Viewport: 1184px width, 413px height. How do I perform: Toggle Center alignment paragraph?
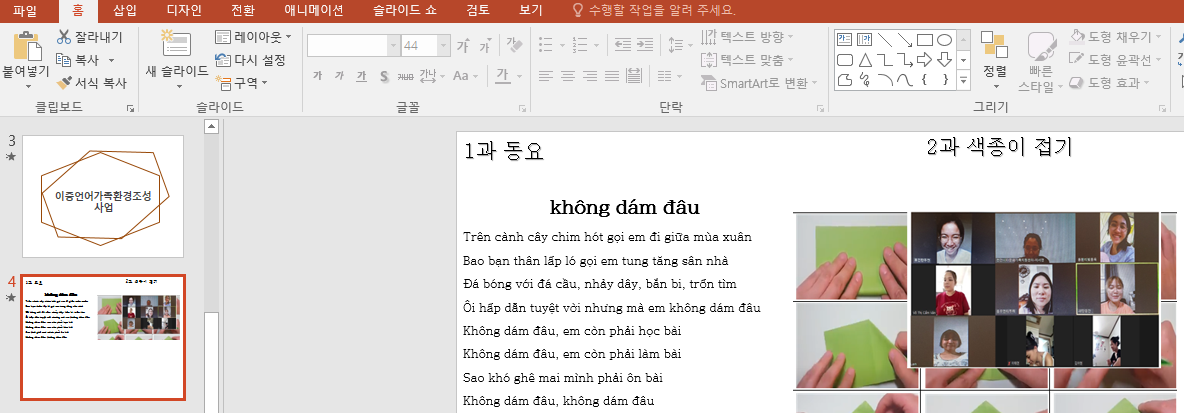point(568,76)
